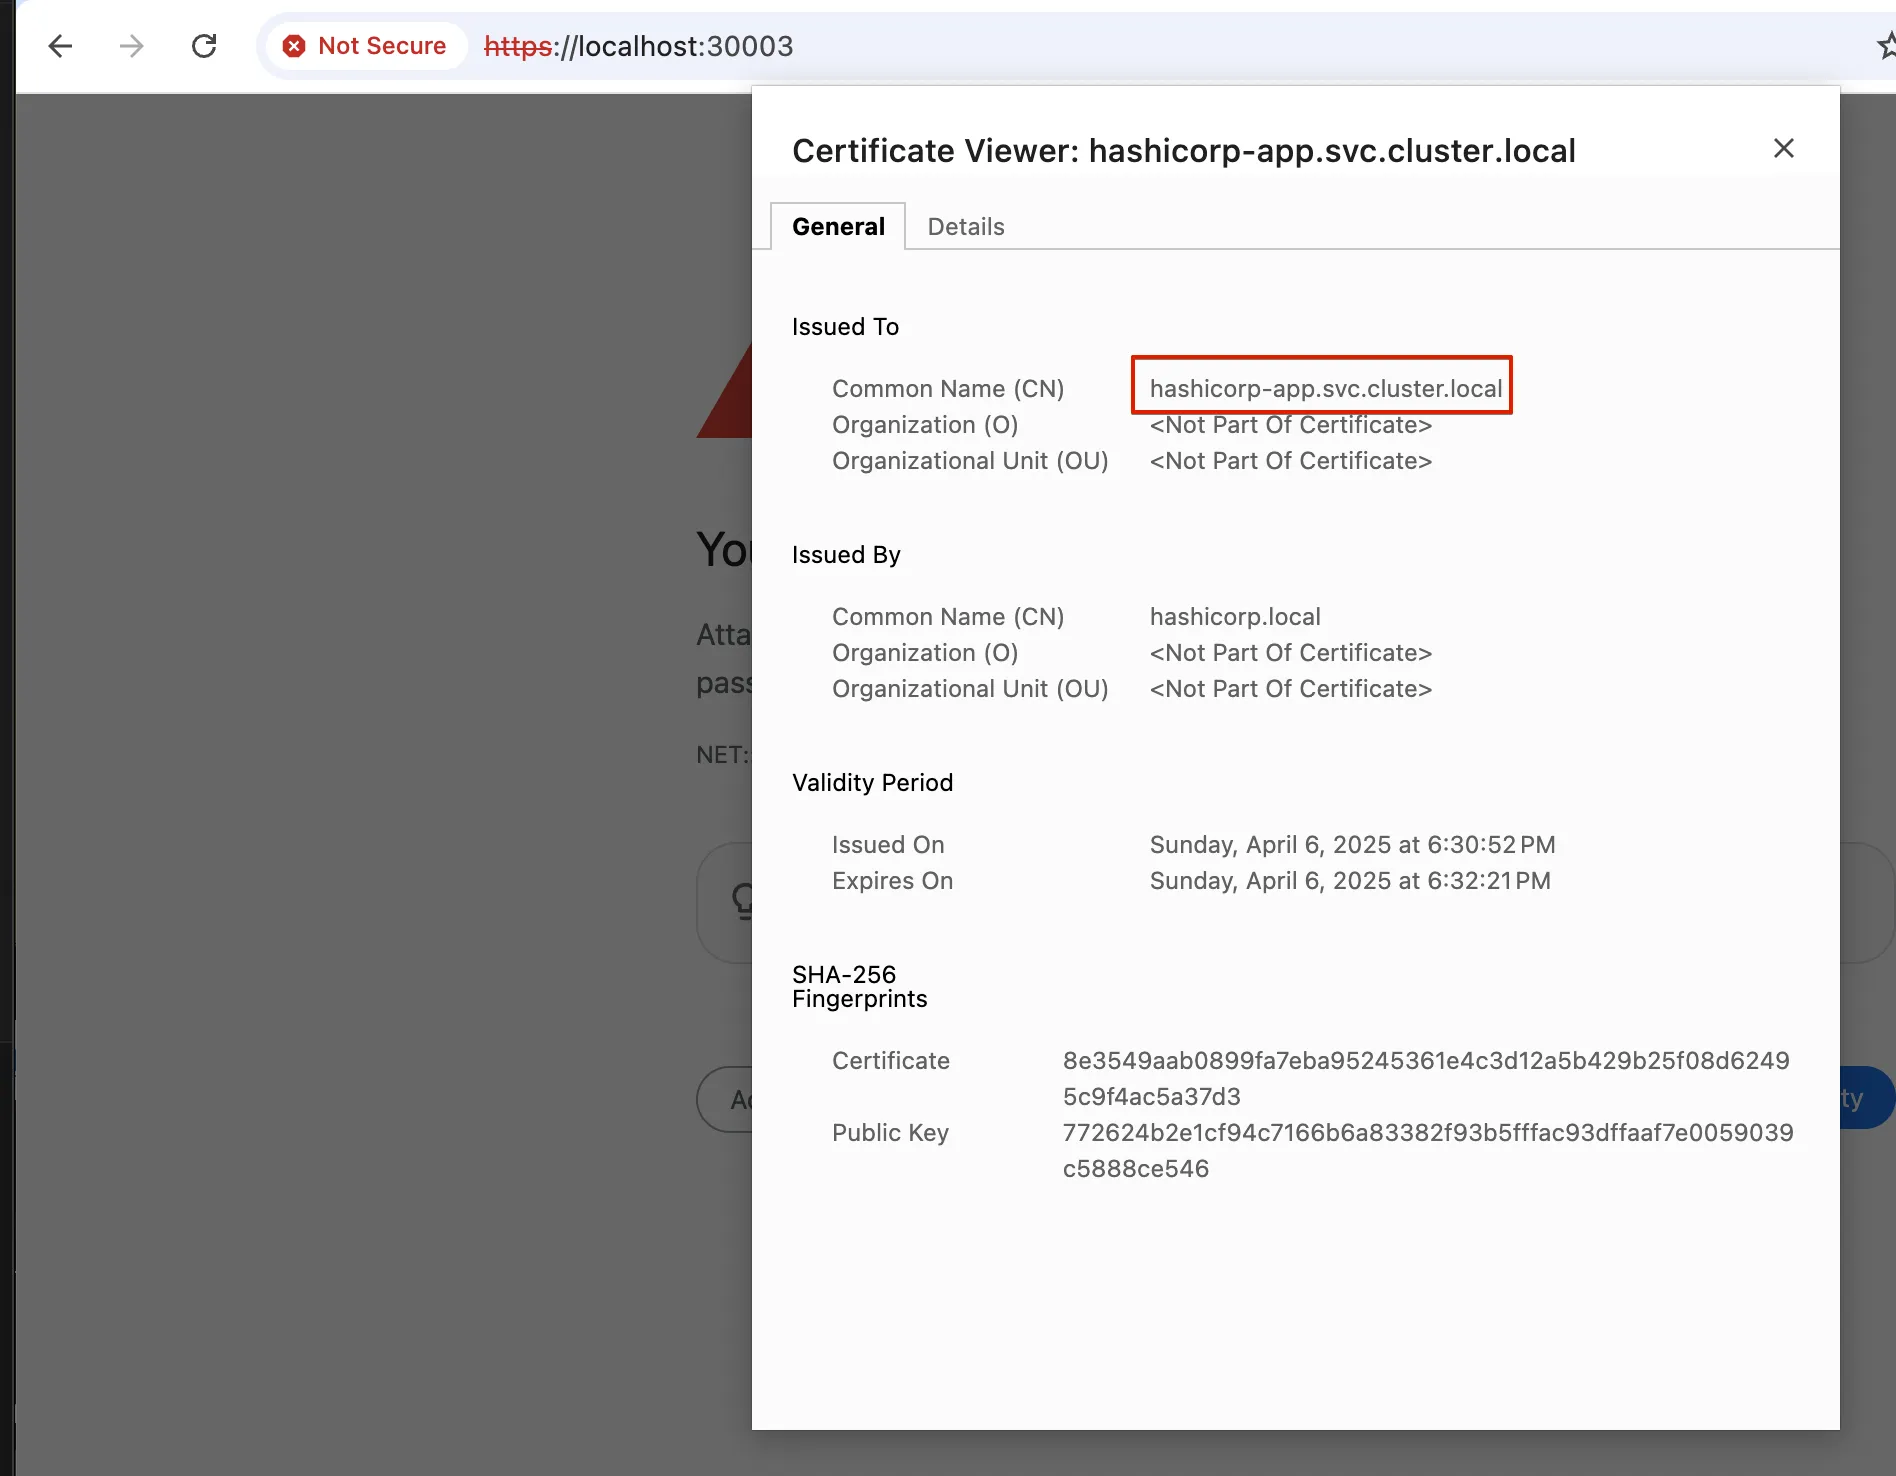Select the Certificate SHA-256 fingerprint value
This screenshot has width=1896, height=1476.
click(1426, 1079)
